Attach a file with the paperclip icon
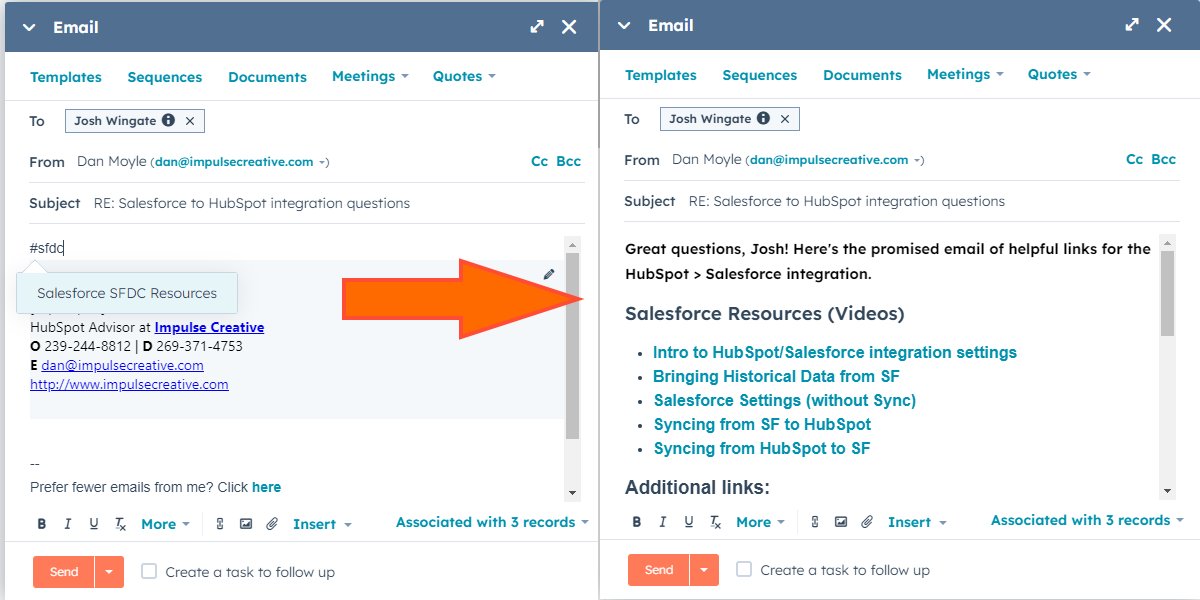 pos(272,522)
